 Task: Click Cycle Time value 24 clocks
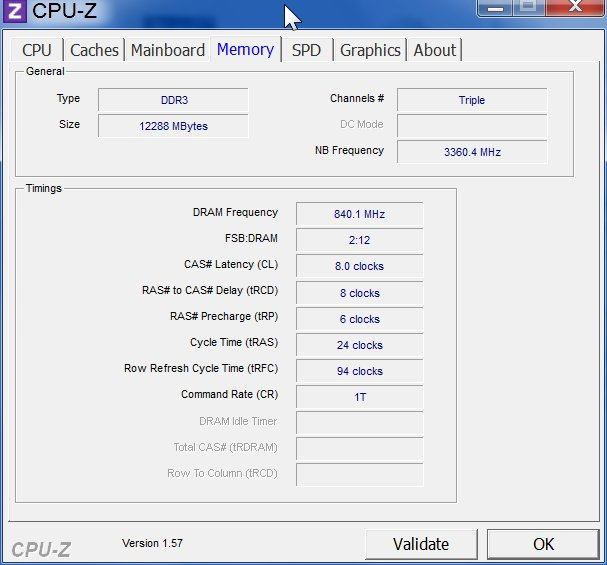(x=359, y=345)
